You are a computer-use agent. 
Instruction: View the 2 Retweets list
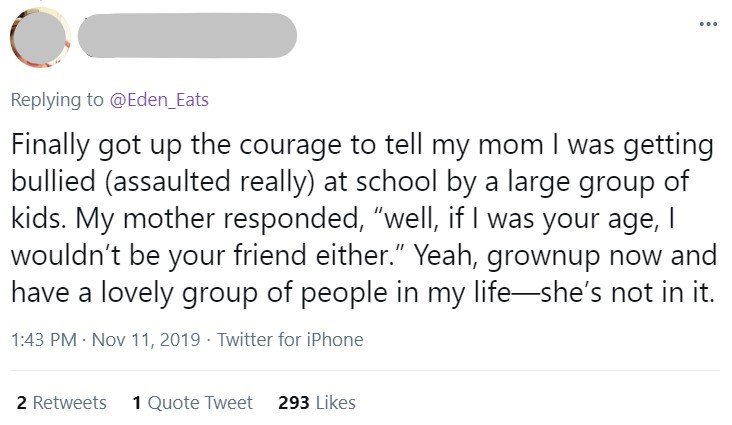[62, 402]
